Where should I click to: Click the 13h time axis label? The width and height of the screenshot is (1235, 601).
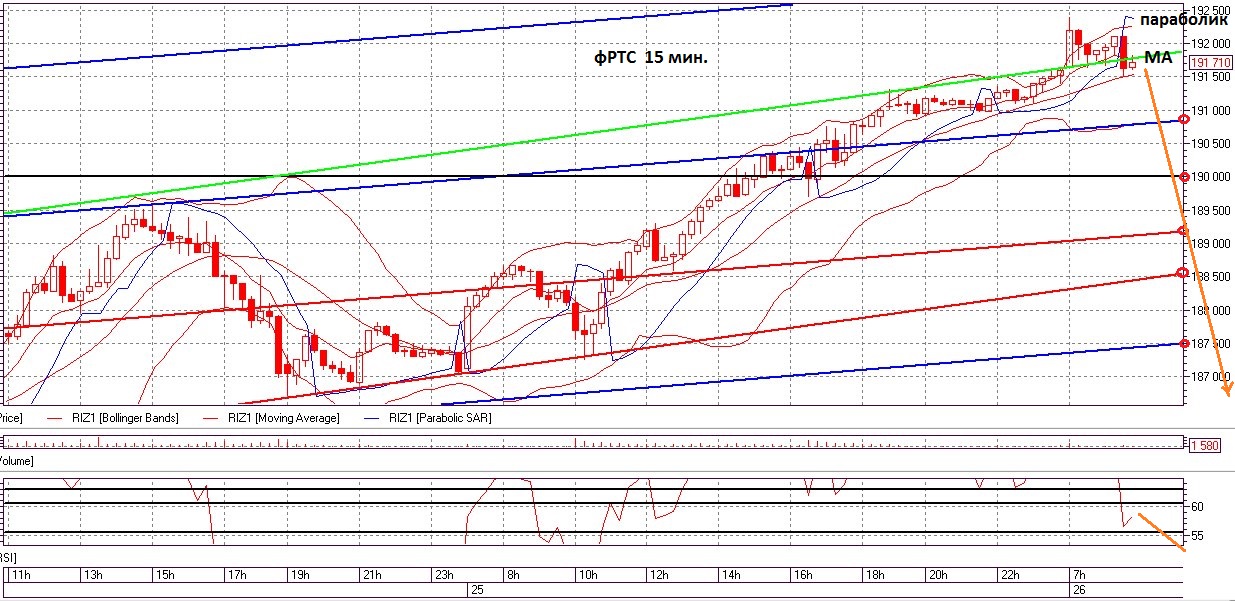(92, 575)
